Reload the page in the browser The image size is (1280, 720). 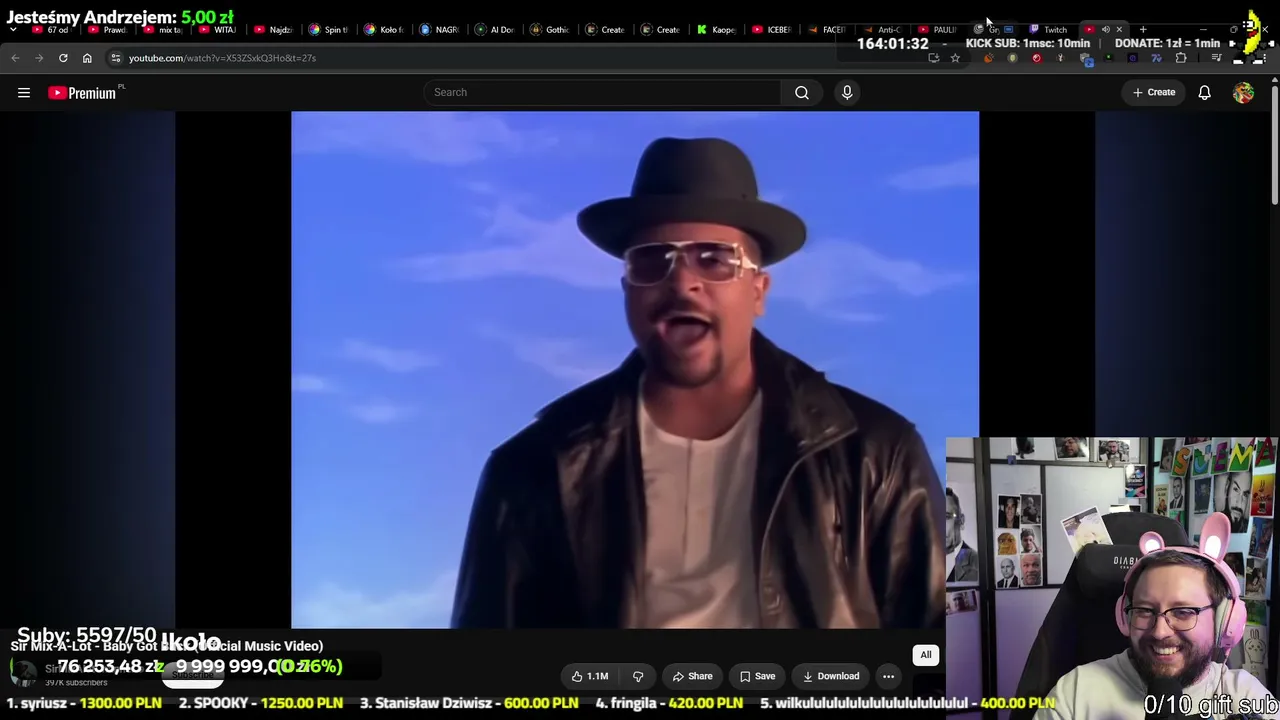pos(63,58)
